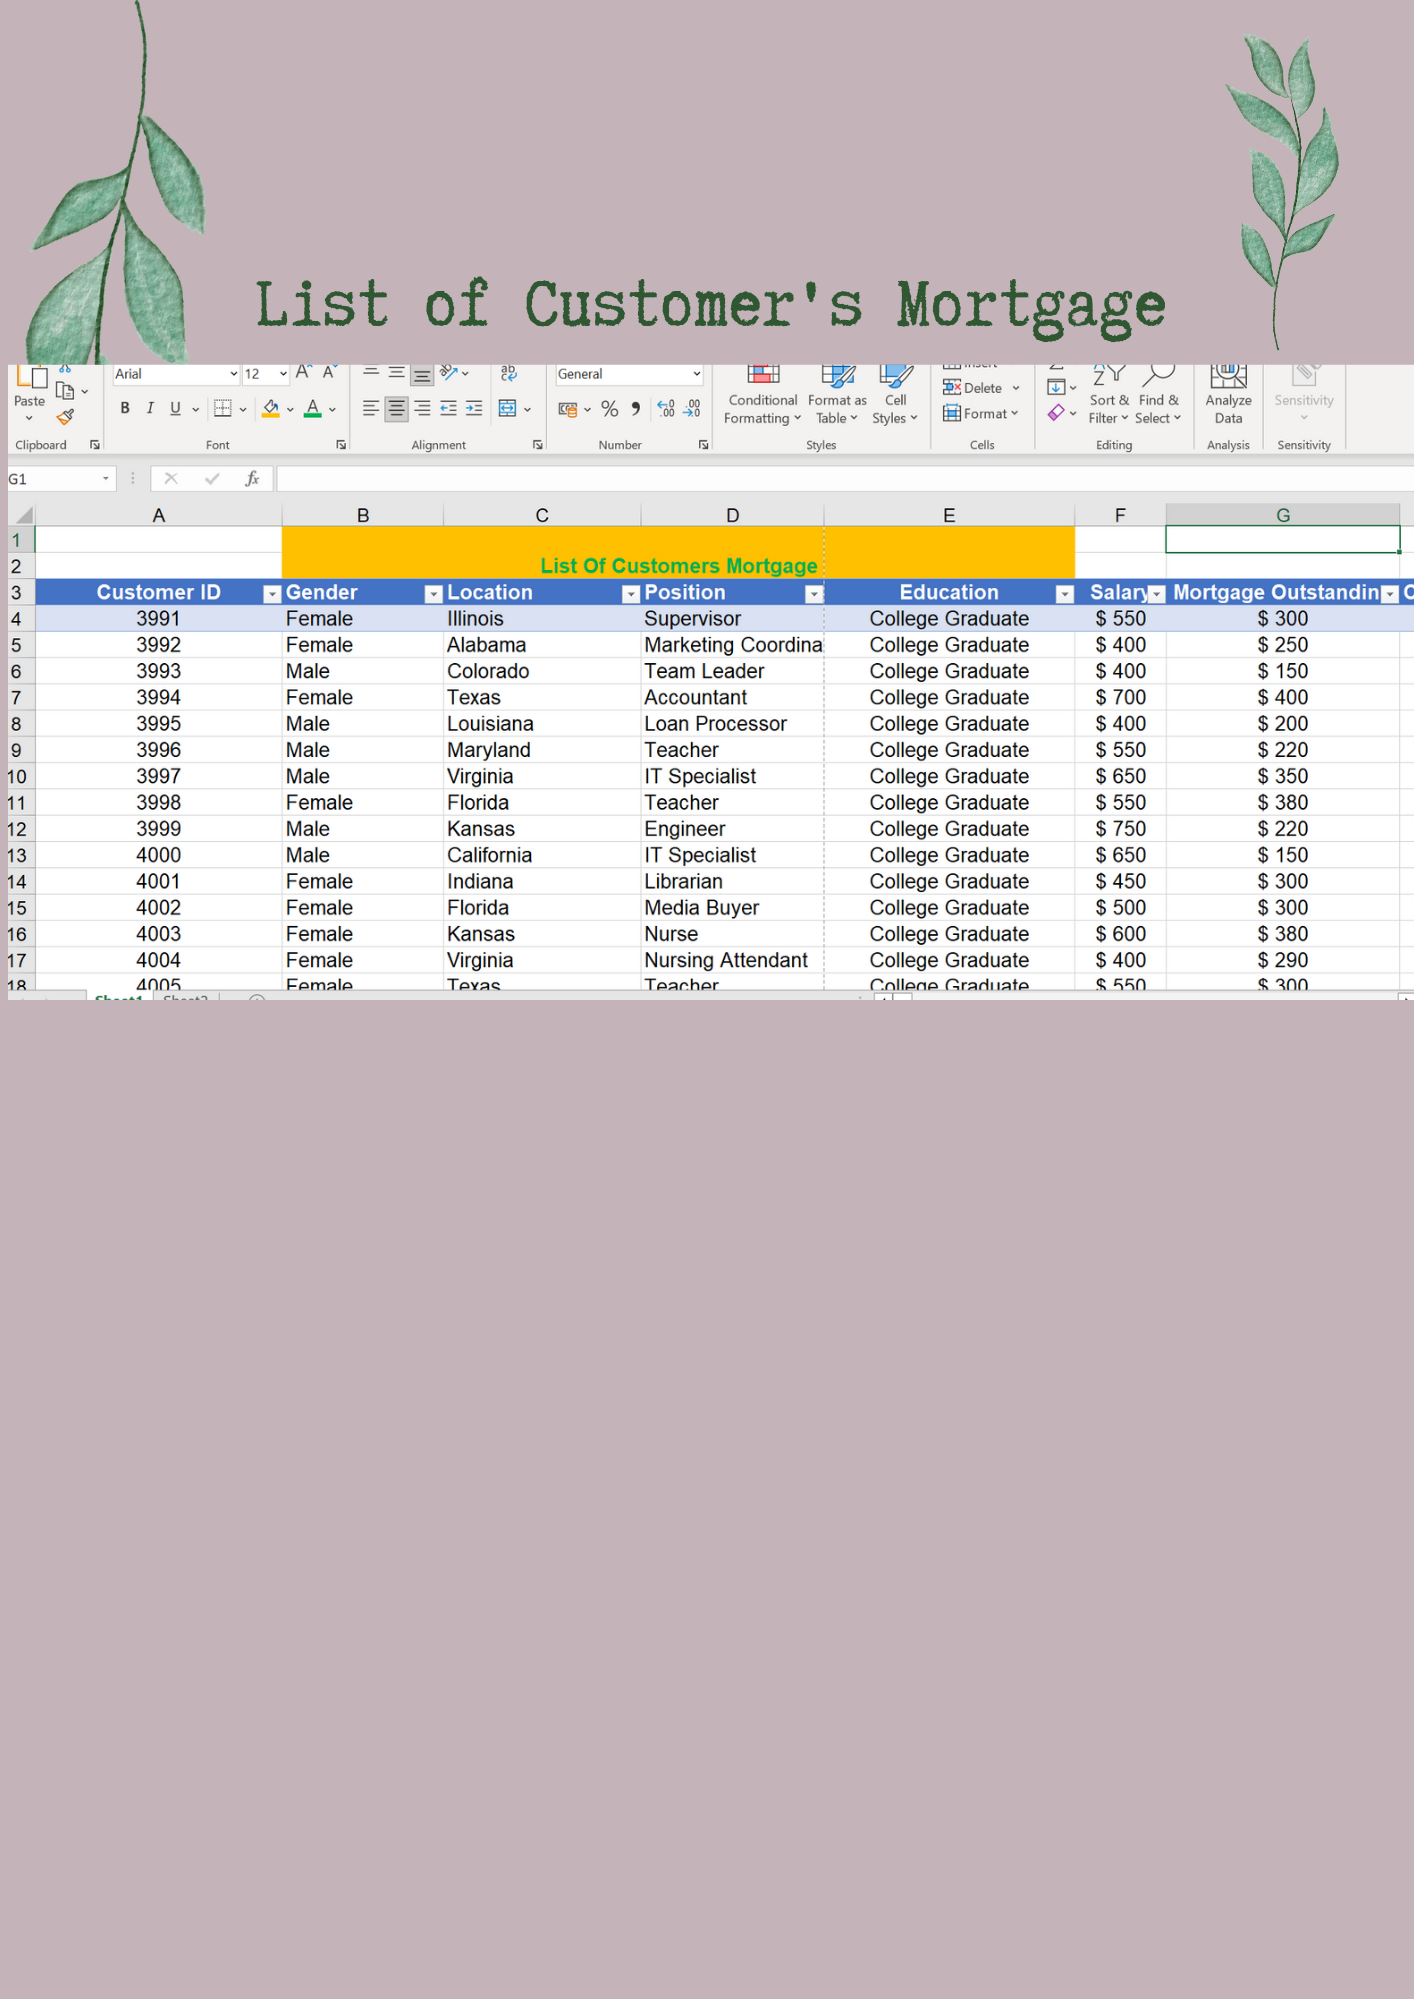Viewport: 1414px width, 1999px height.
Task: Decrease font size with the smaller A icon
Action: pos(329,372)
